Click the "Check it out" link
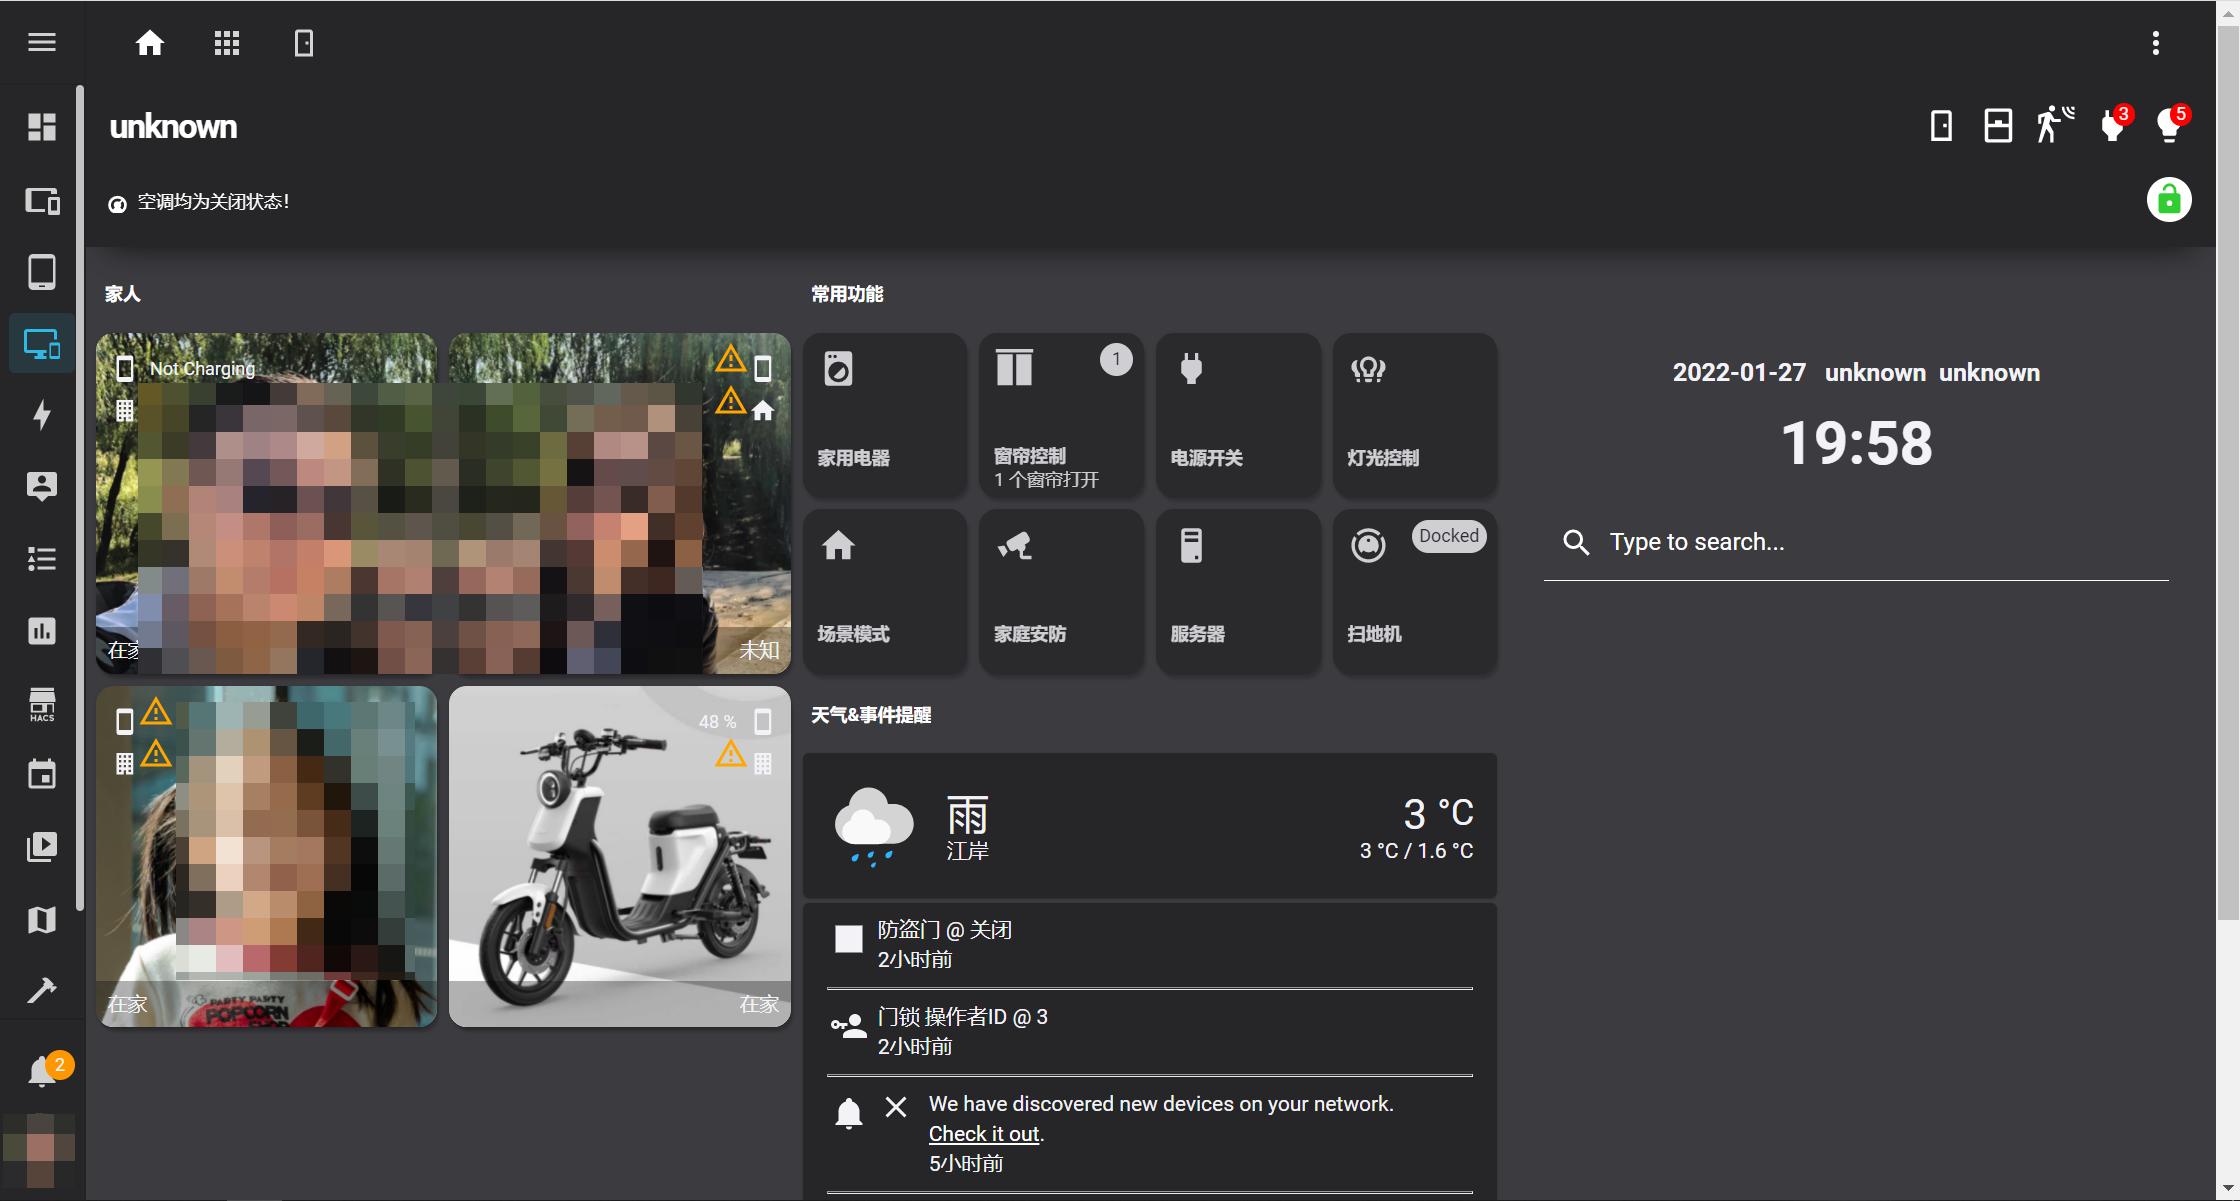Viewport: 2240px width, 1201px height. [x=984, y=1133]
